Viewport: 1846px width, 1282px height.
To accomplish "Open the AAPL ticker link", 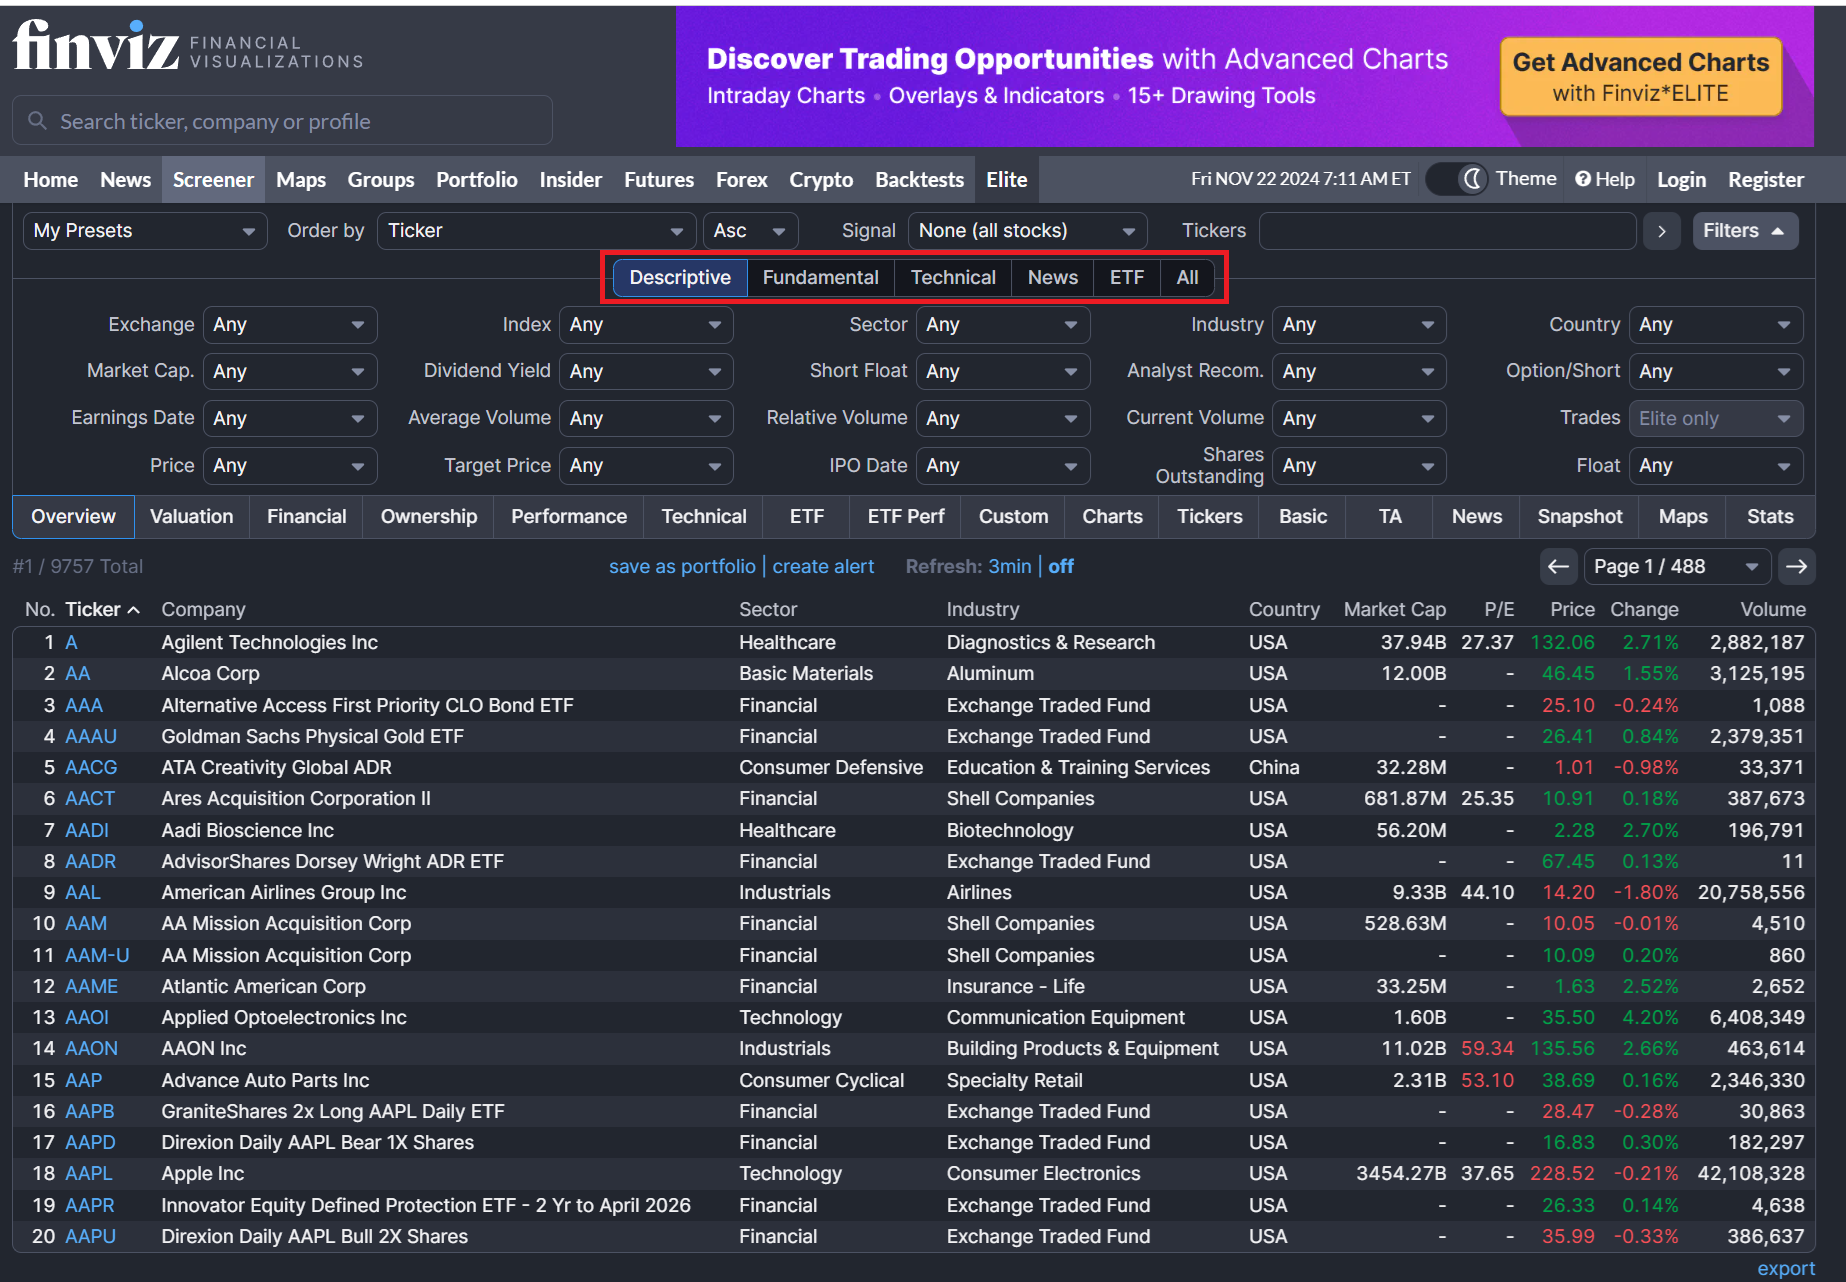I will [89, 1173].
